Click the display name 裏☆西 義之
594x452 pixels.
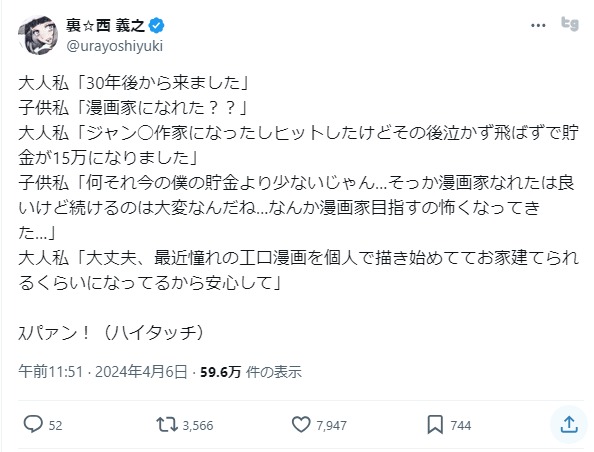[105, 25]
